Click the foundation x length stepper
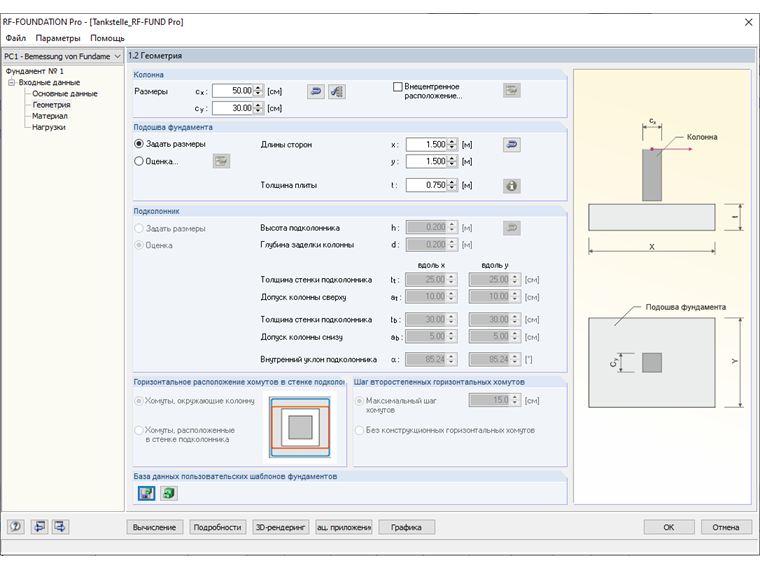The image size is (760, 570). tap(452, 144)
